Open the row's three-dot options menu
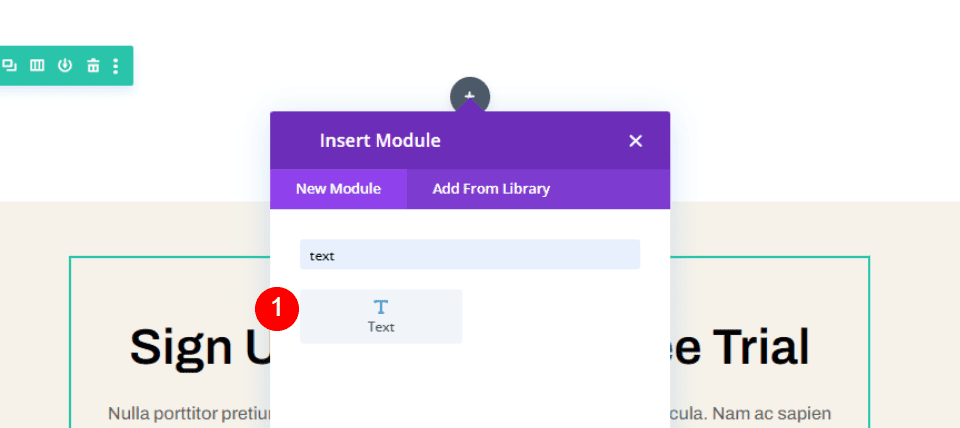960x428 pixels. click(116, 66)
